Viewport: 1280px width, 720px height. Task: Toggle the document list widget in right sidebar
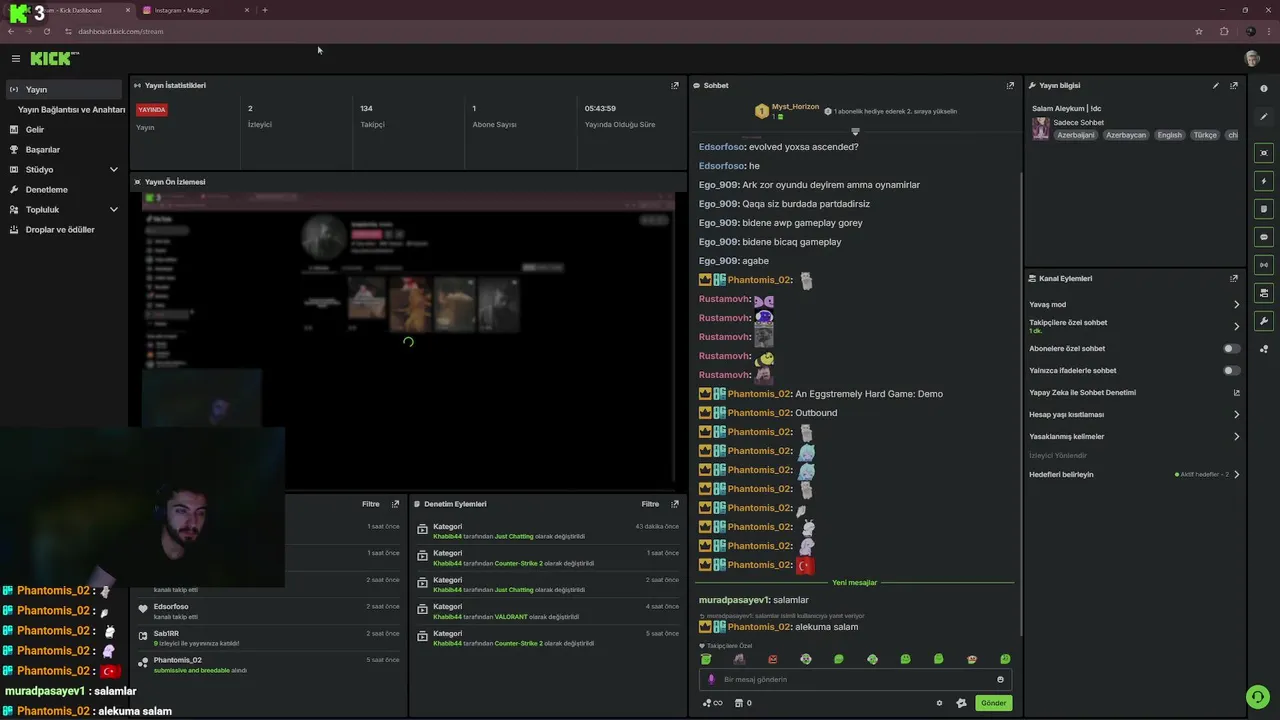coord(1264,209)
